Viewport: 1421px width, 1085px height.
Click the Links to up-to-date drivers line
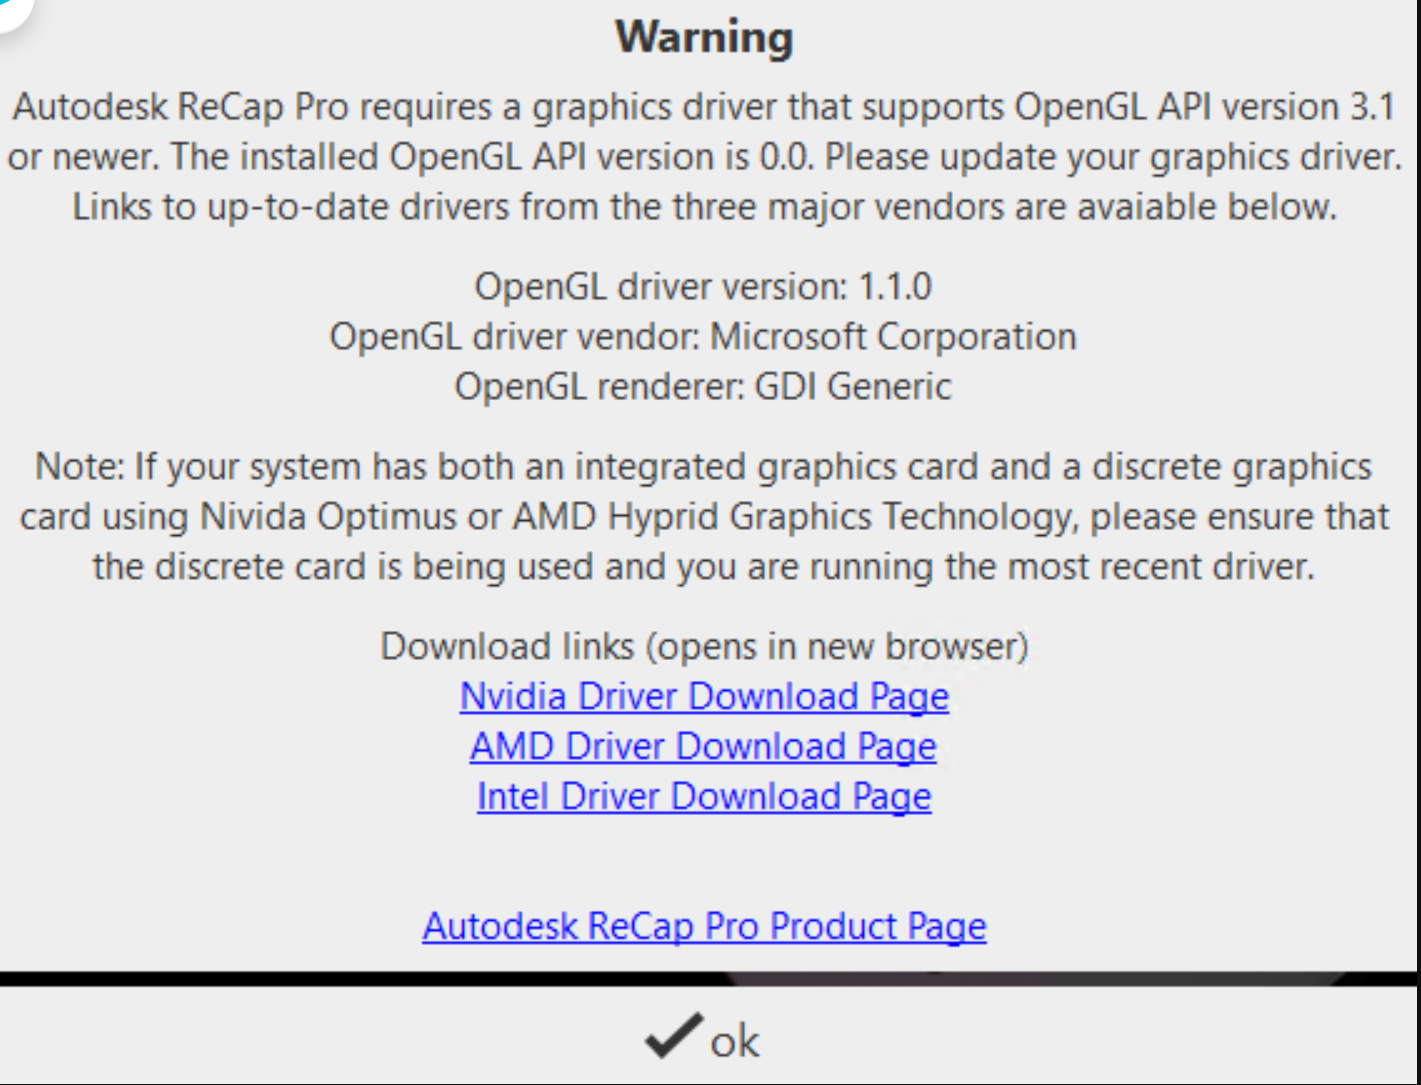pyautogui.click(x=704, y=207)
